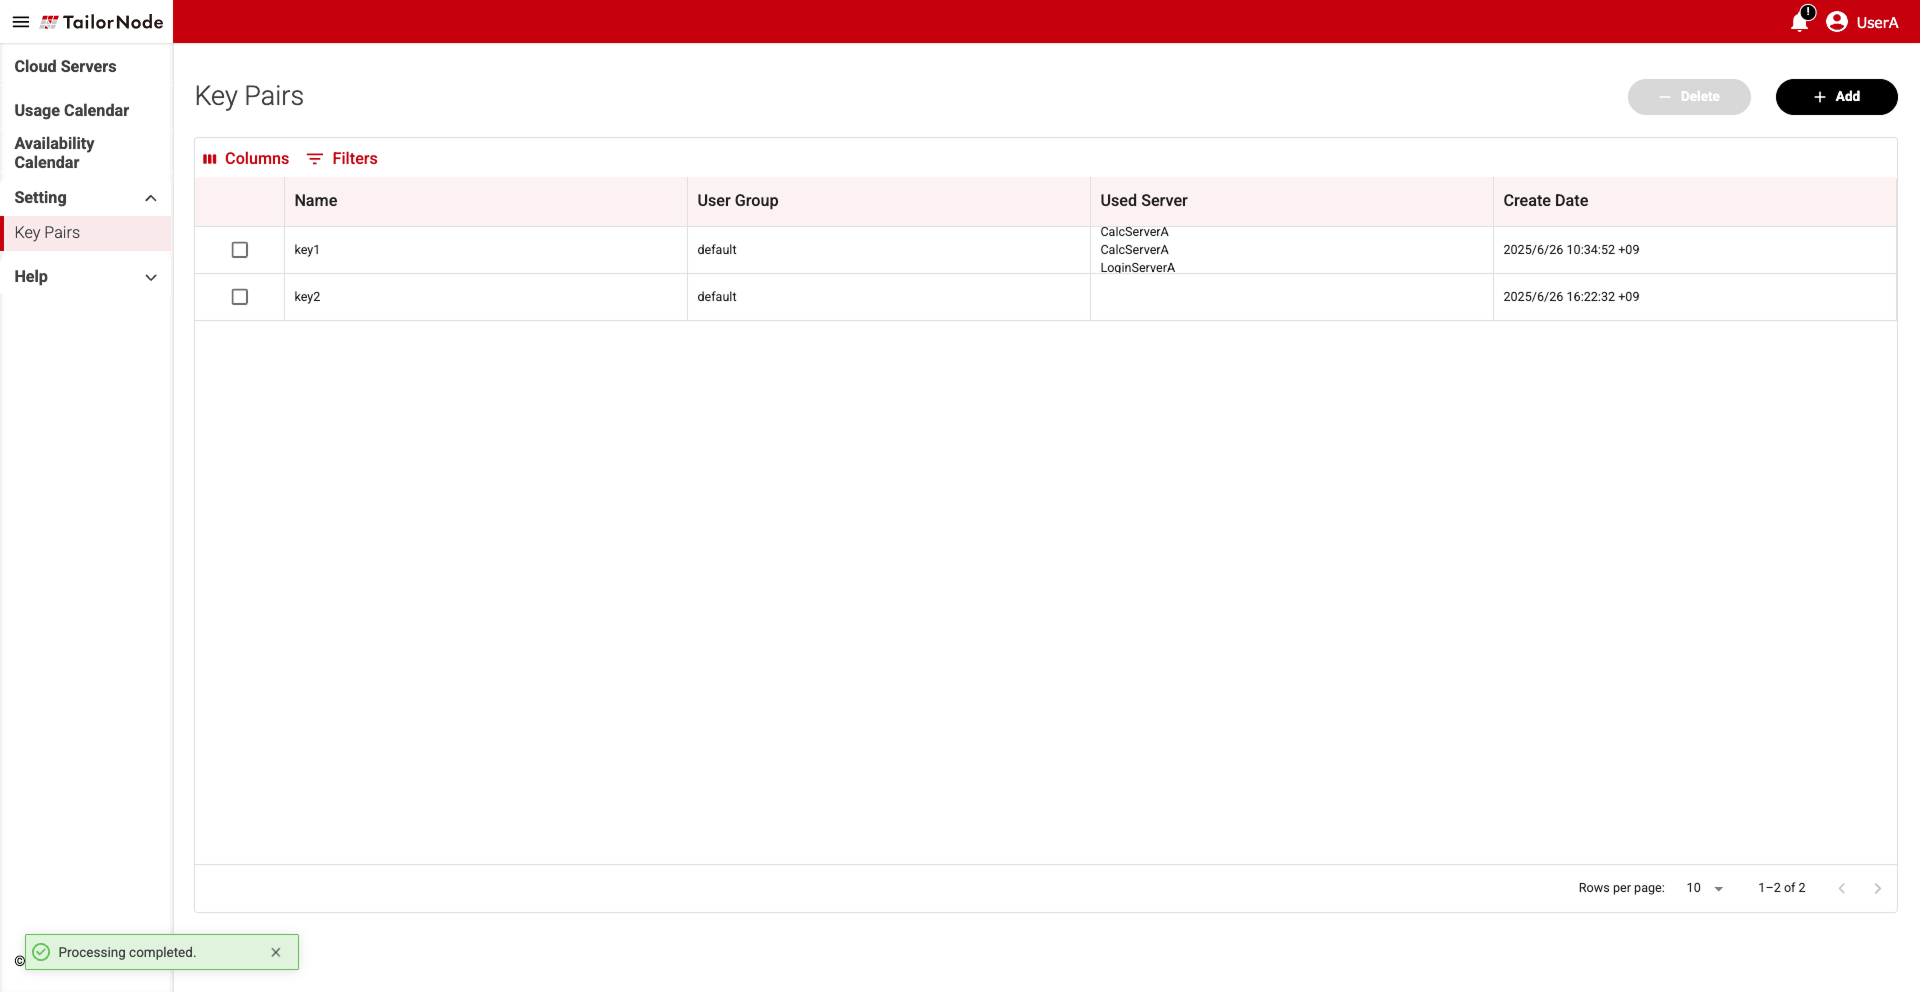
Task: Go to next page arrow
Action: [1878, 888]
